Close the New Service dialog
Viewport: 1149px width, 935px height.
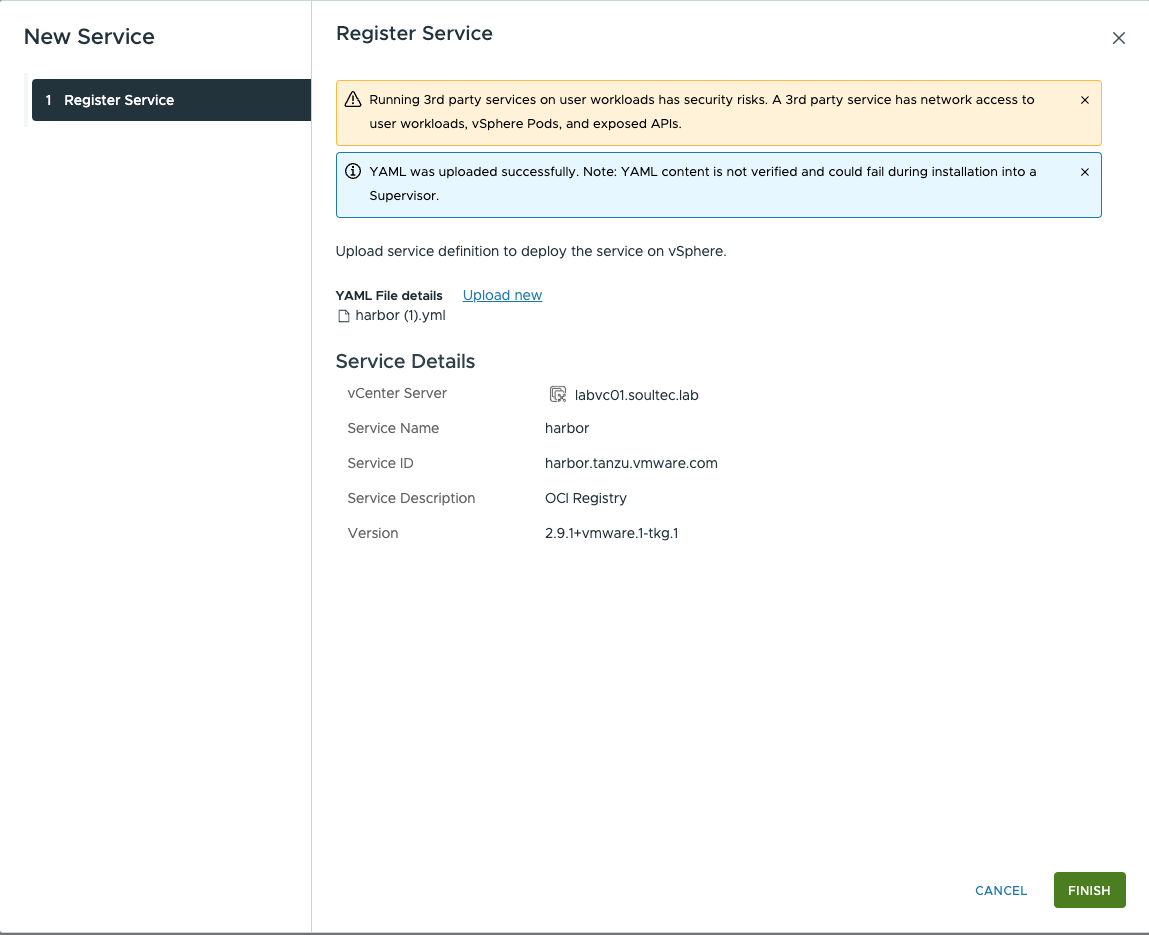pos(1118,38)
